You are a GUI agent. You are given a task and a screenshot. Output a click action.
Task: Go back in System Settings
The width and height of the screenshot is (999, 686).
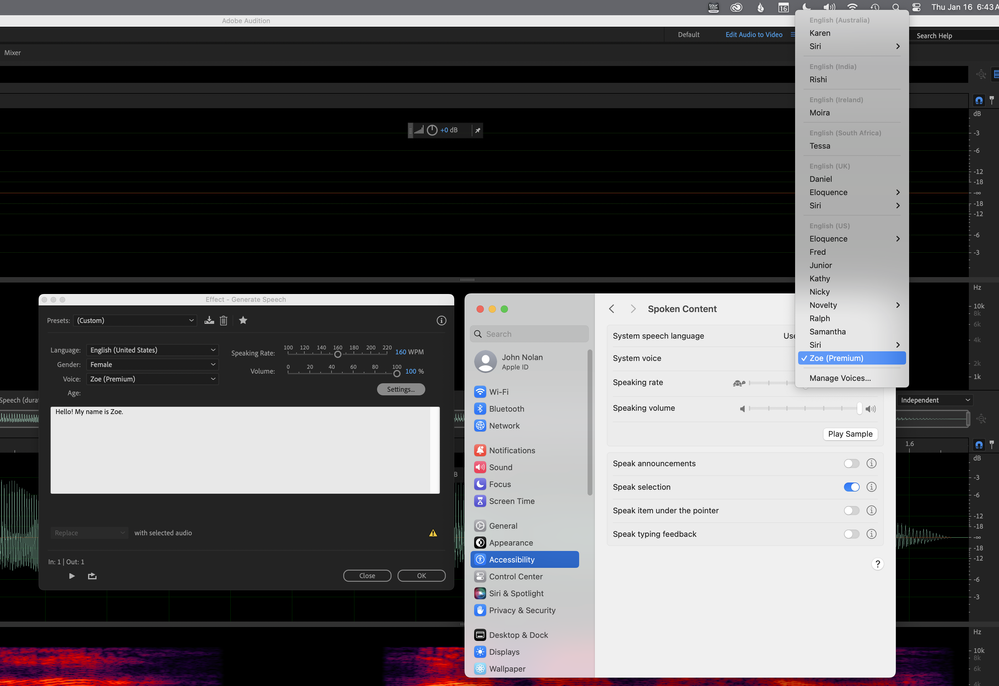(x=612, y=309)
